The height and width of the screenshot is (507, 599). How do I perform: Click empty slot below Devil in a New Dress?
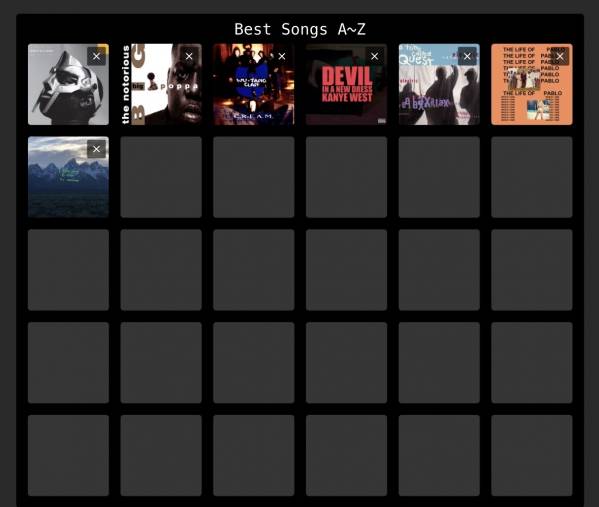(346, 177)
